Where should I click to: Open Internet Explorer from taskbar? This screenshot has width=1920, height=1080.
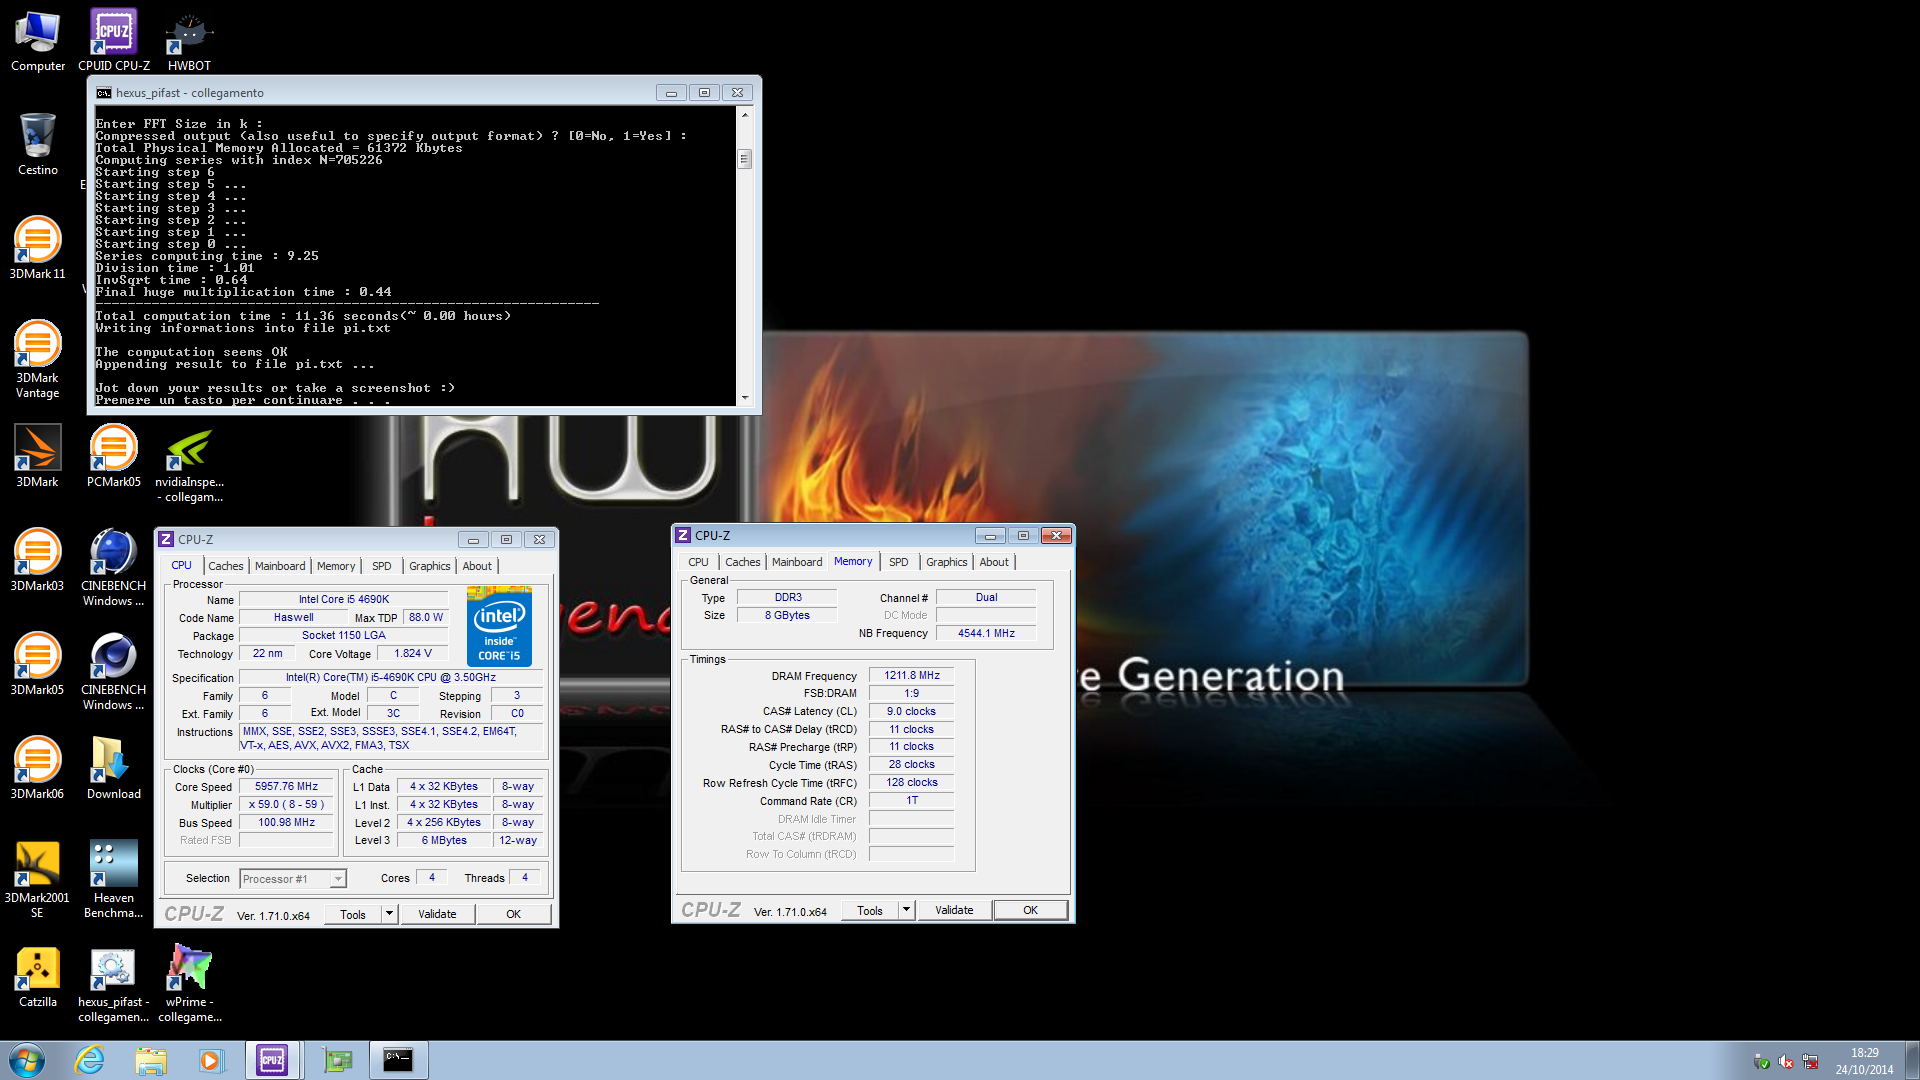90,1060
